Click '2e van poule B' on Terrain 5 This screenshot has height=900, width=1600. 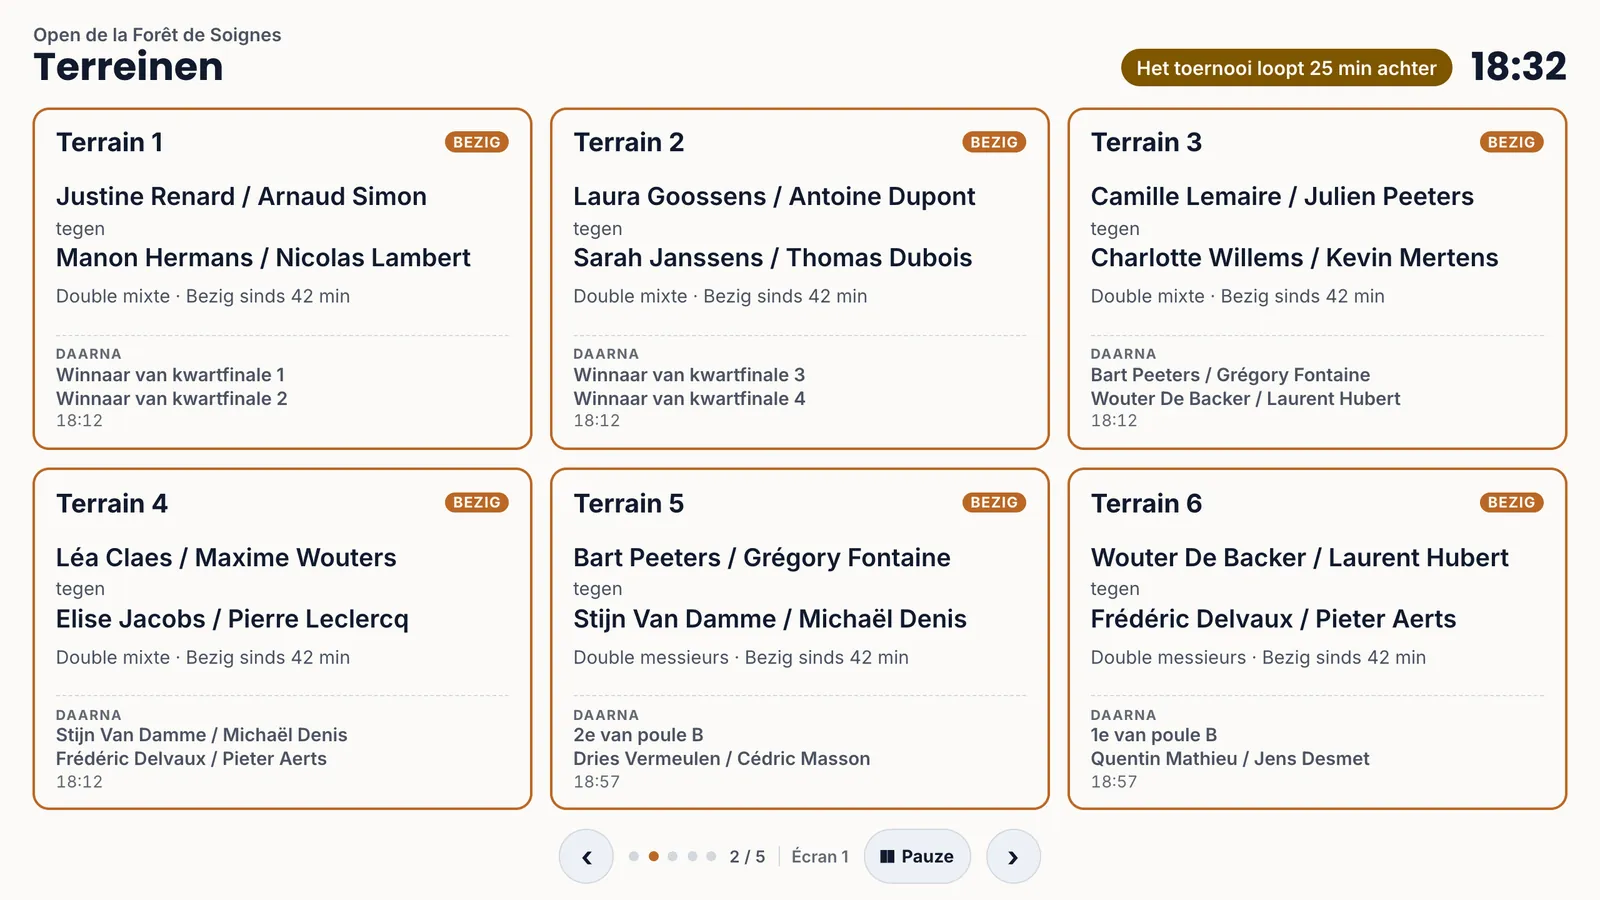(638, 735)
